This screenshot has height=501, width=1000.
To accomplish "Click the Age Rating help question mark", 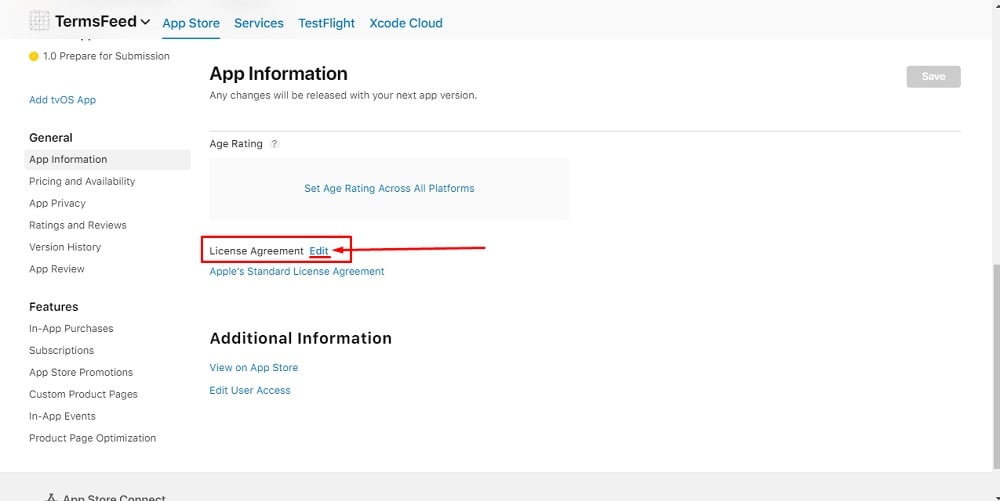I will (x=274, y=144).
